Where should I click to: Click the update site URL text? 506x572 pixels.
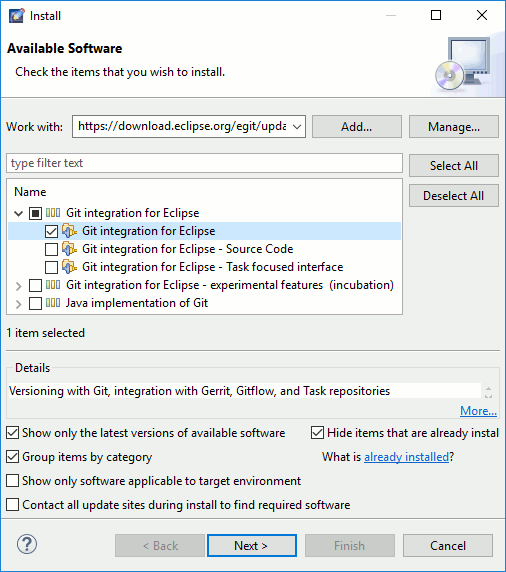(182, 126)
